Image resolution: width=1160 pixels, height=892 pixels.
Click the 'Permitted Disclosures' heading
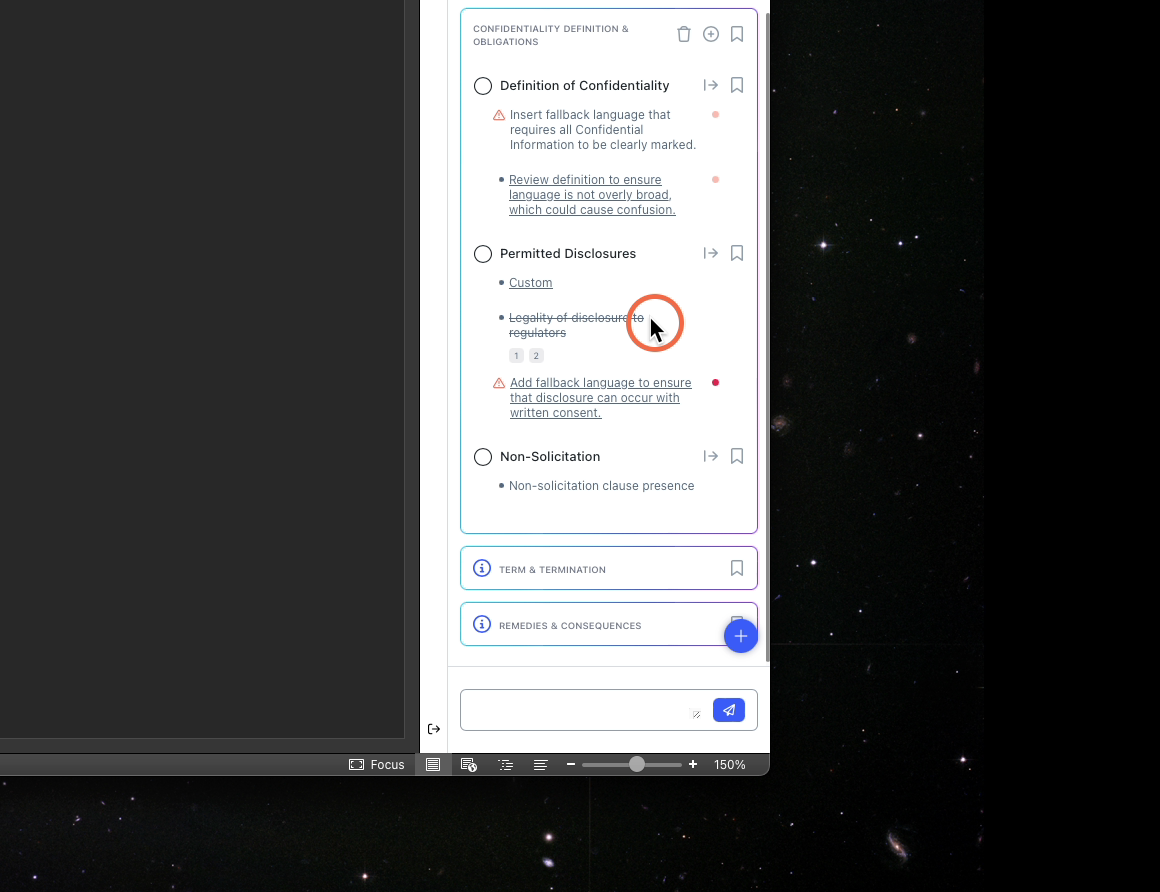click(567, 254)
